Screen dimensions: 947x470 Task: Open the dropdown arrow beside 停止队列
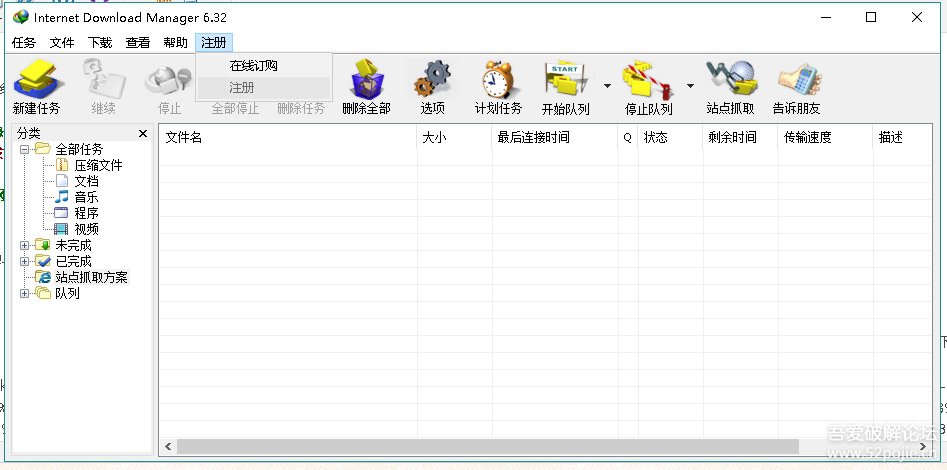coord(690,86)
